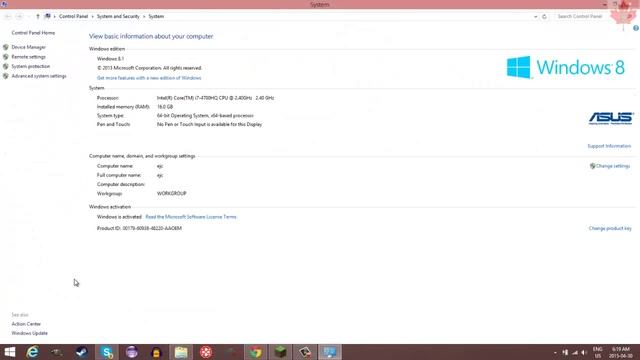Click the network signal tray icon

point(575,352)
